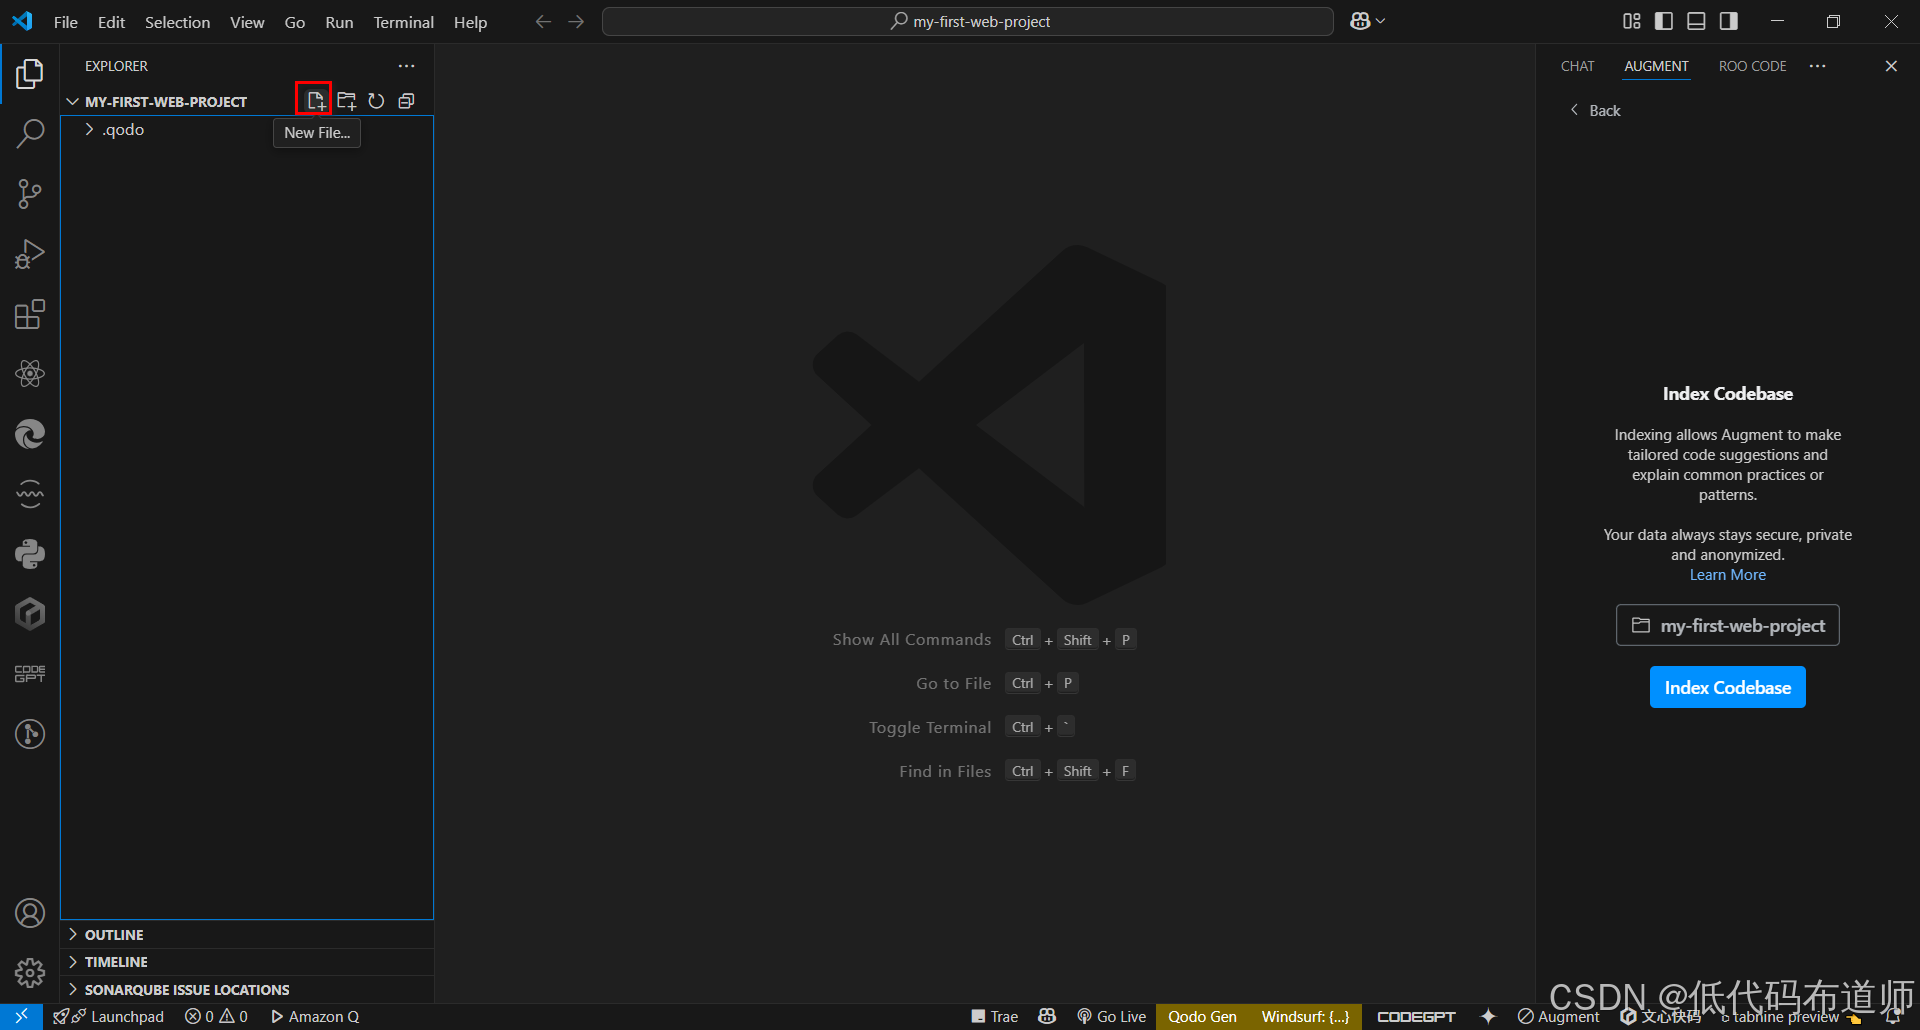Switch to the ROO CODE tab
Viewport: 1920px width, 1030px height.
click(x=1752, y=66)
